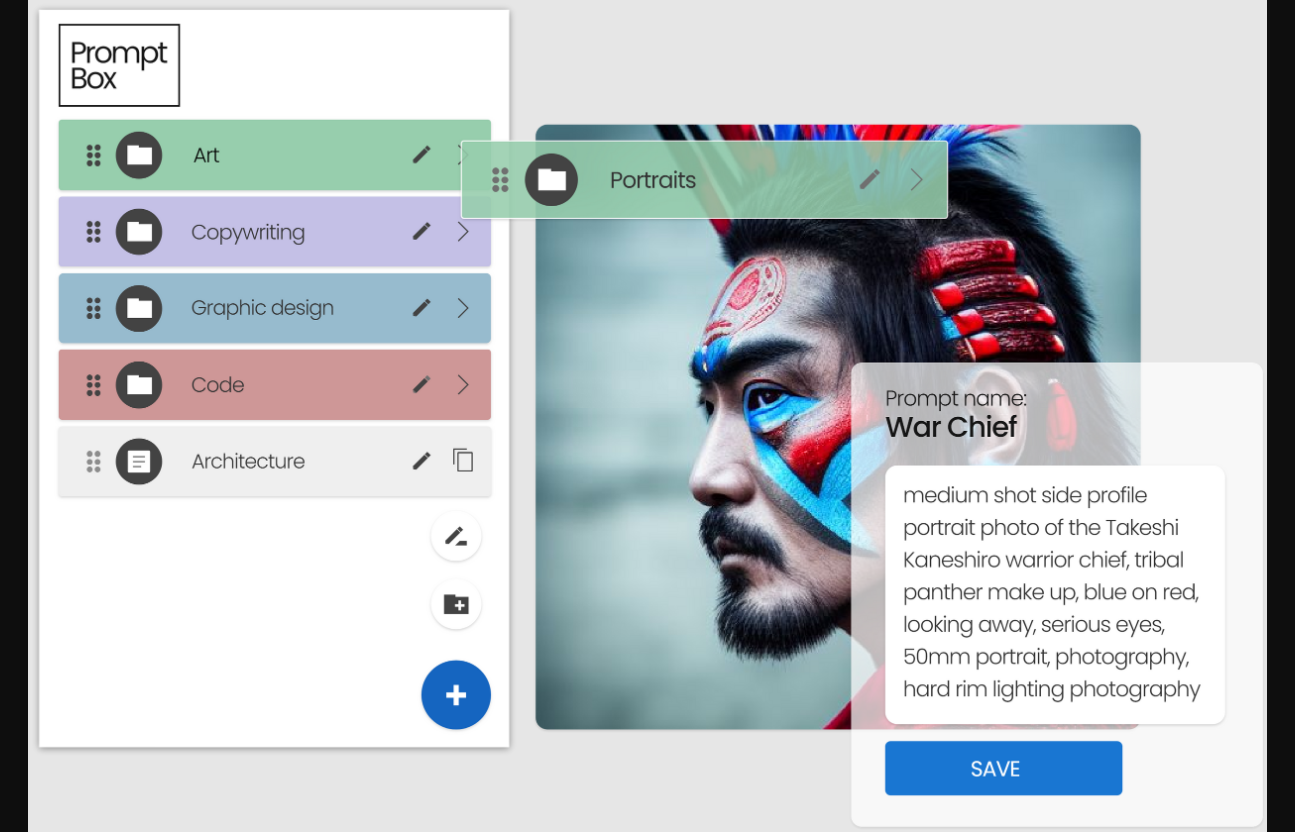1295x832 pixels.
Task: Click the new folder round button
Action: coord(456,605)
